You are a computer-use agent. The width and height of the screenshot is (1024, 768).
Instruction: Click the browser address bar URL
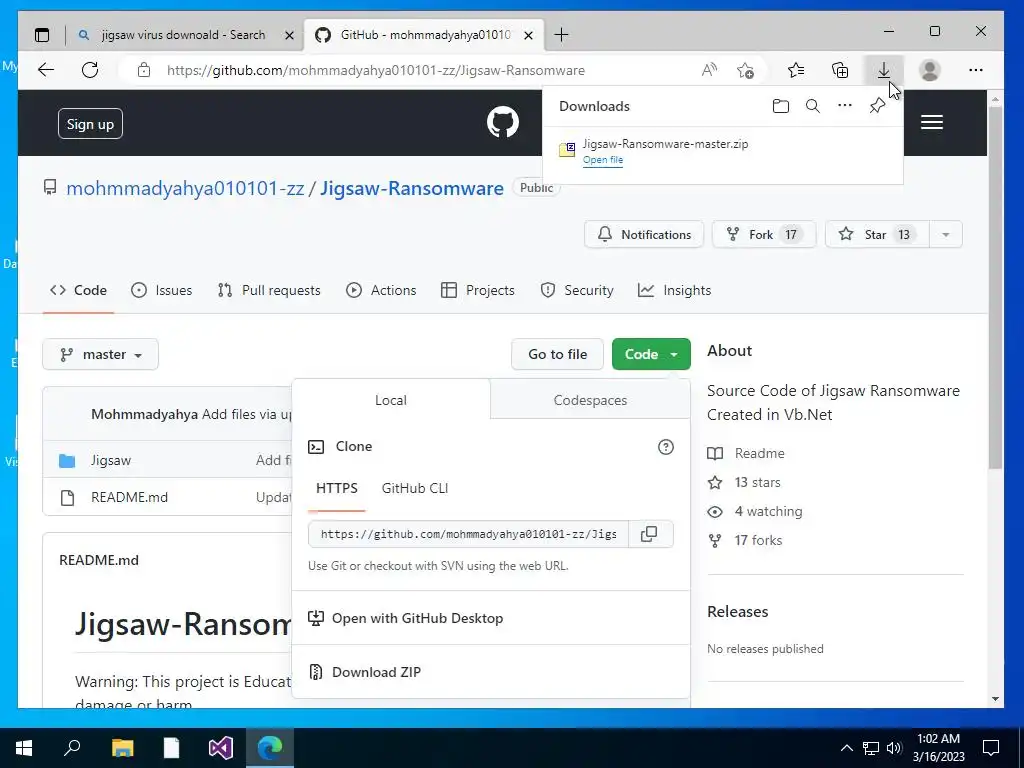click(376, 70)
